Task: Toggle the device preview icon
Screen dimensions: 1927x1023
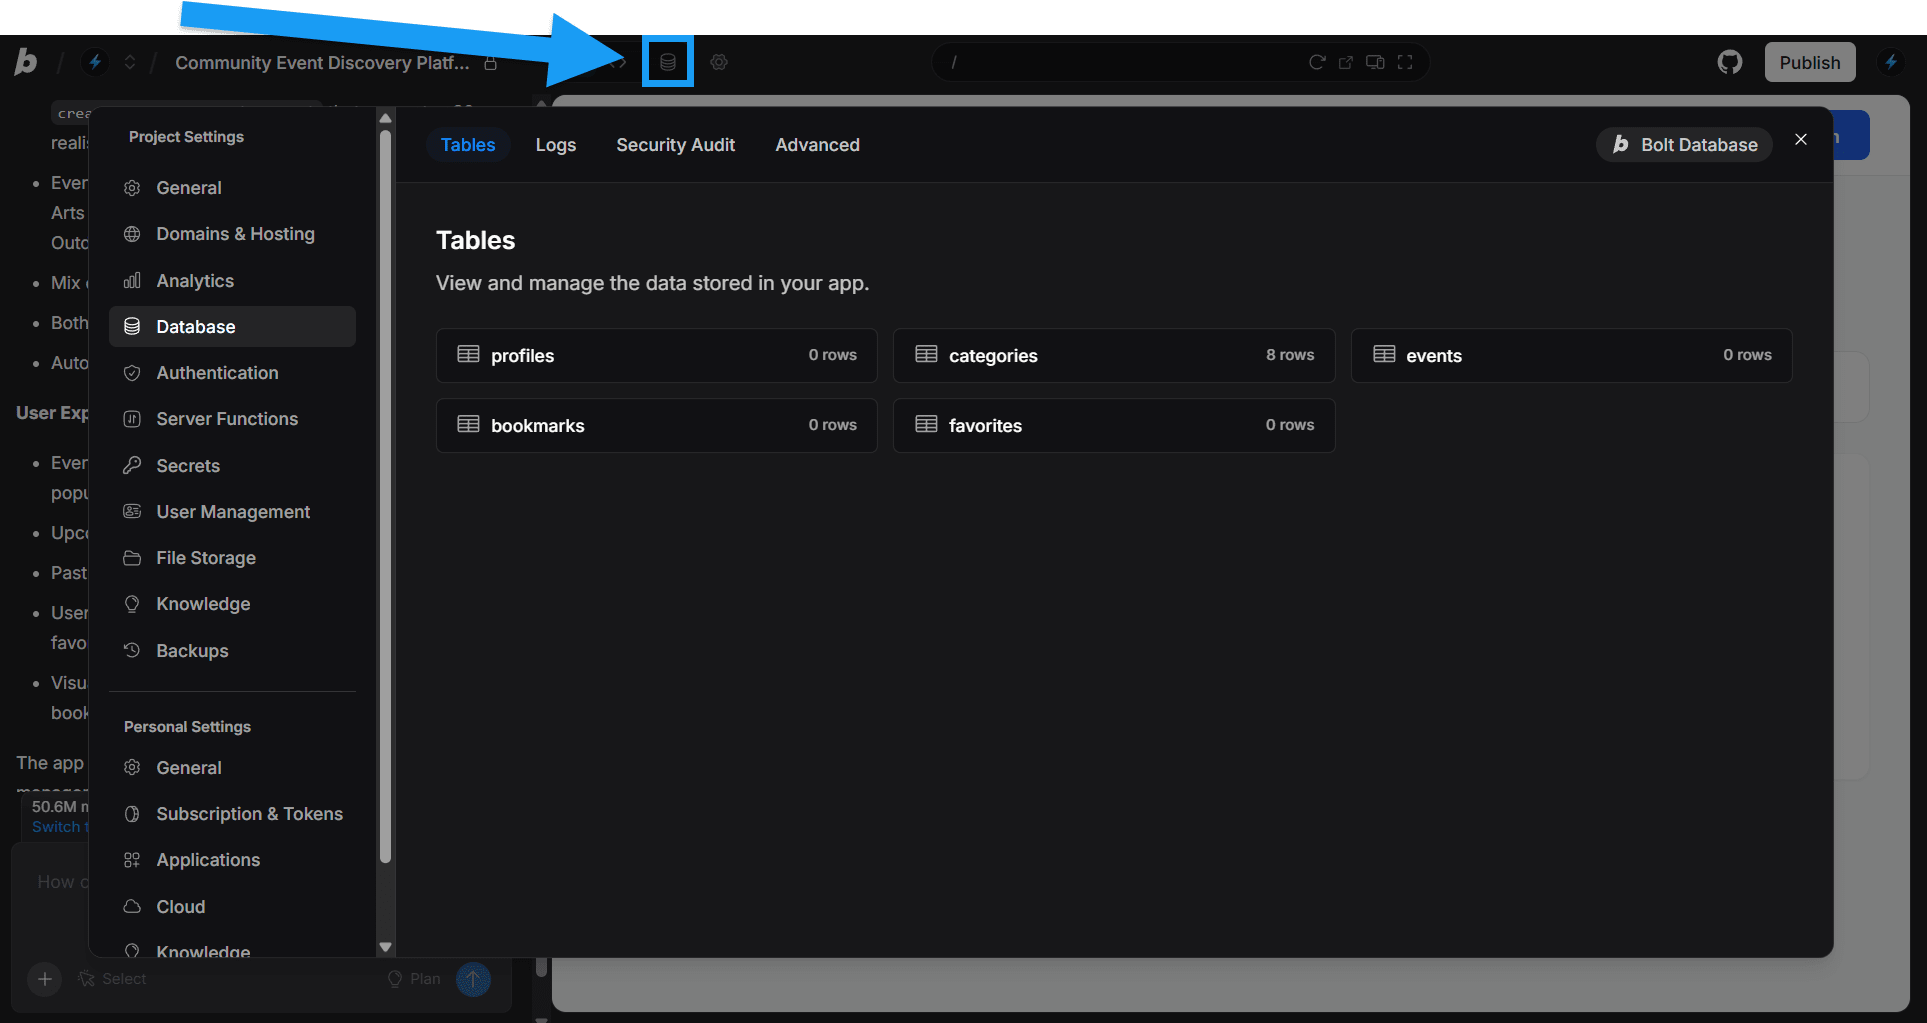Action: (1375, 61)
